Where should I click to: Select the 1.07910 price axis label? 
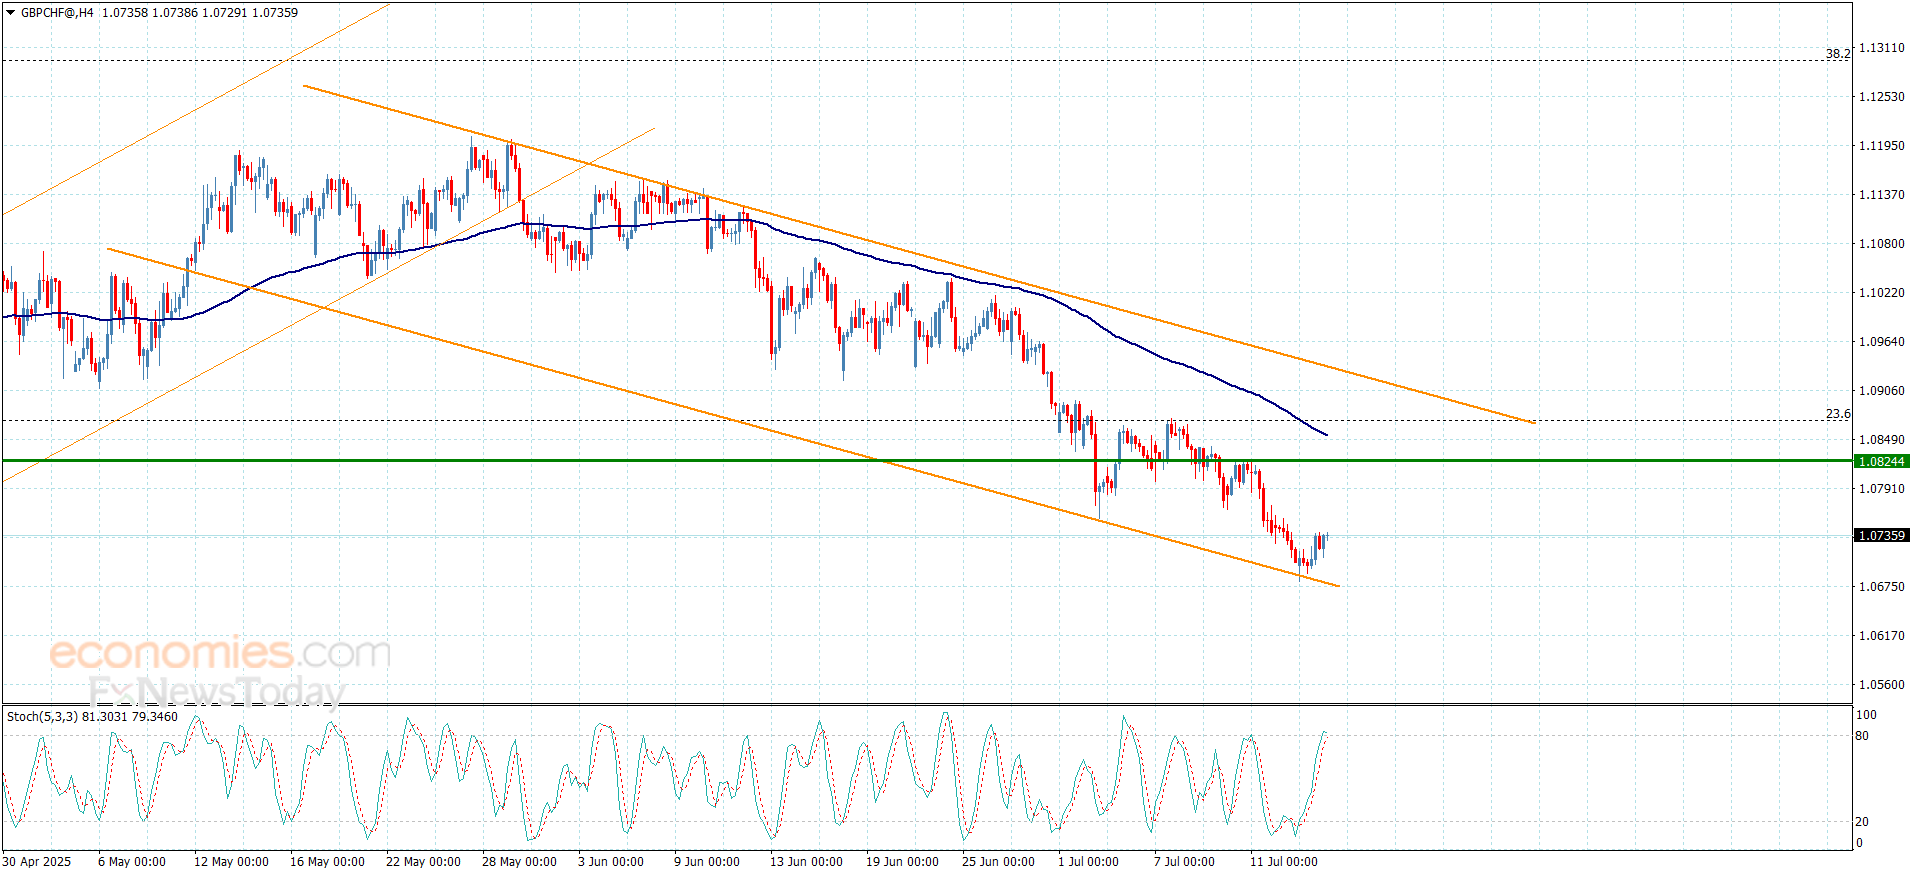pos(1881,488)
